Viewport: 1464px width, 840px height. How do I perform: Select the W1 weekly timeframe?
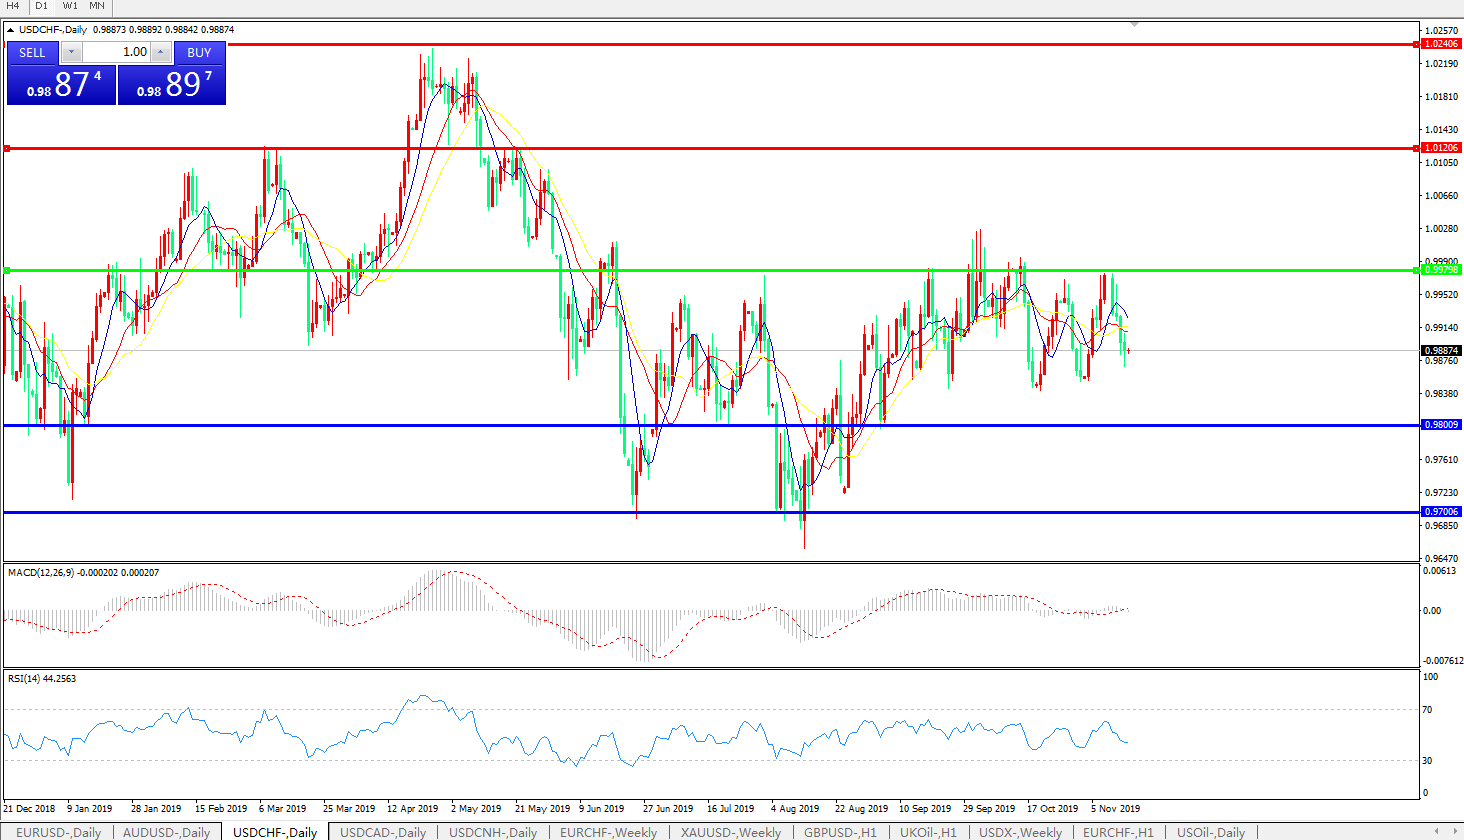pos(70,6)
